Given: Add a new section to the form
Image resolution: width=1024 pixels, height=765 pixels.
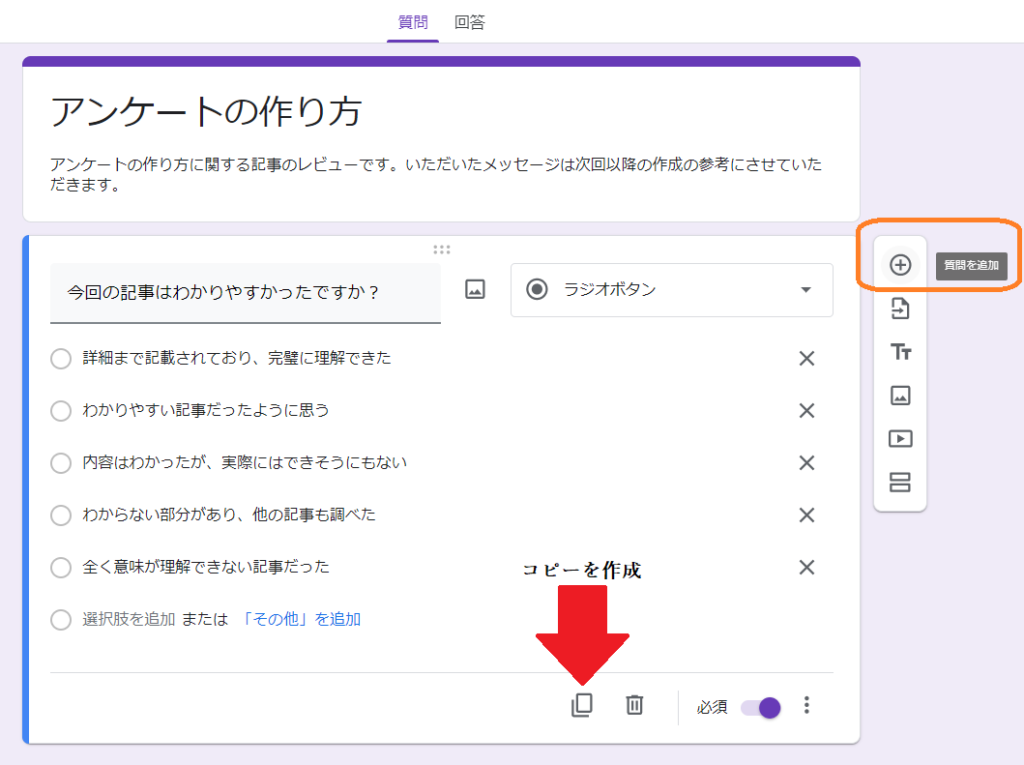Looking at the screenshot, I should [899, 482].
